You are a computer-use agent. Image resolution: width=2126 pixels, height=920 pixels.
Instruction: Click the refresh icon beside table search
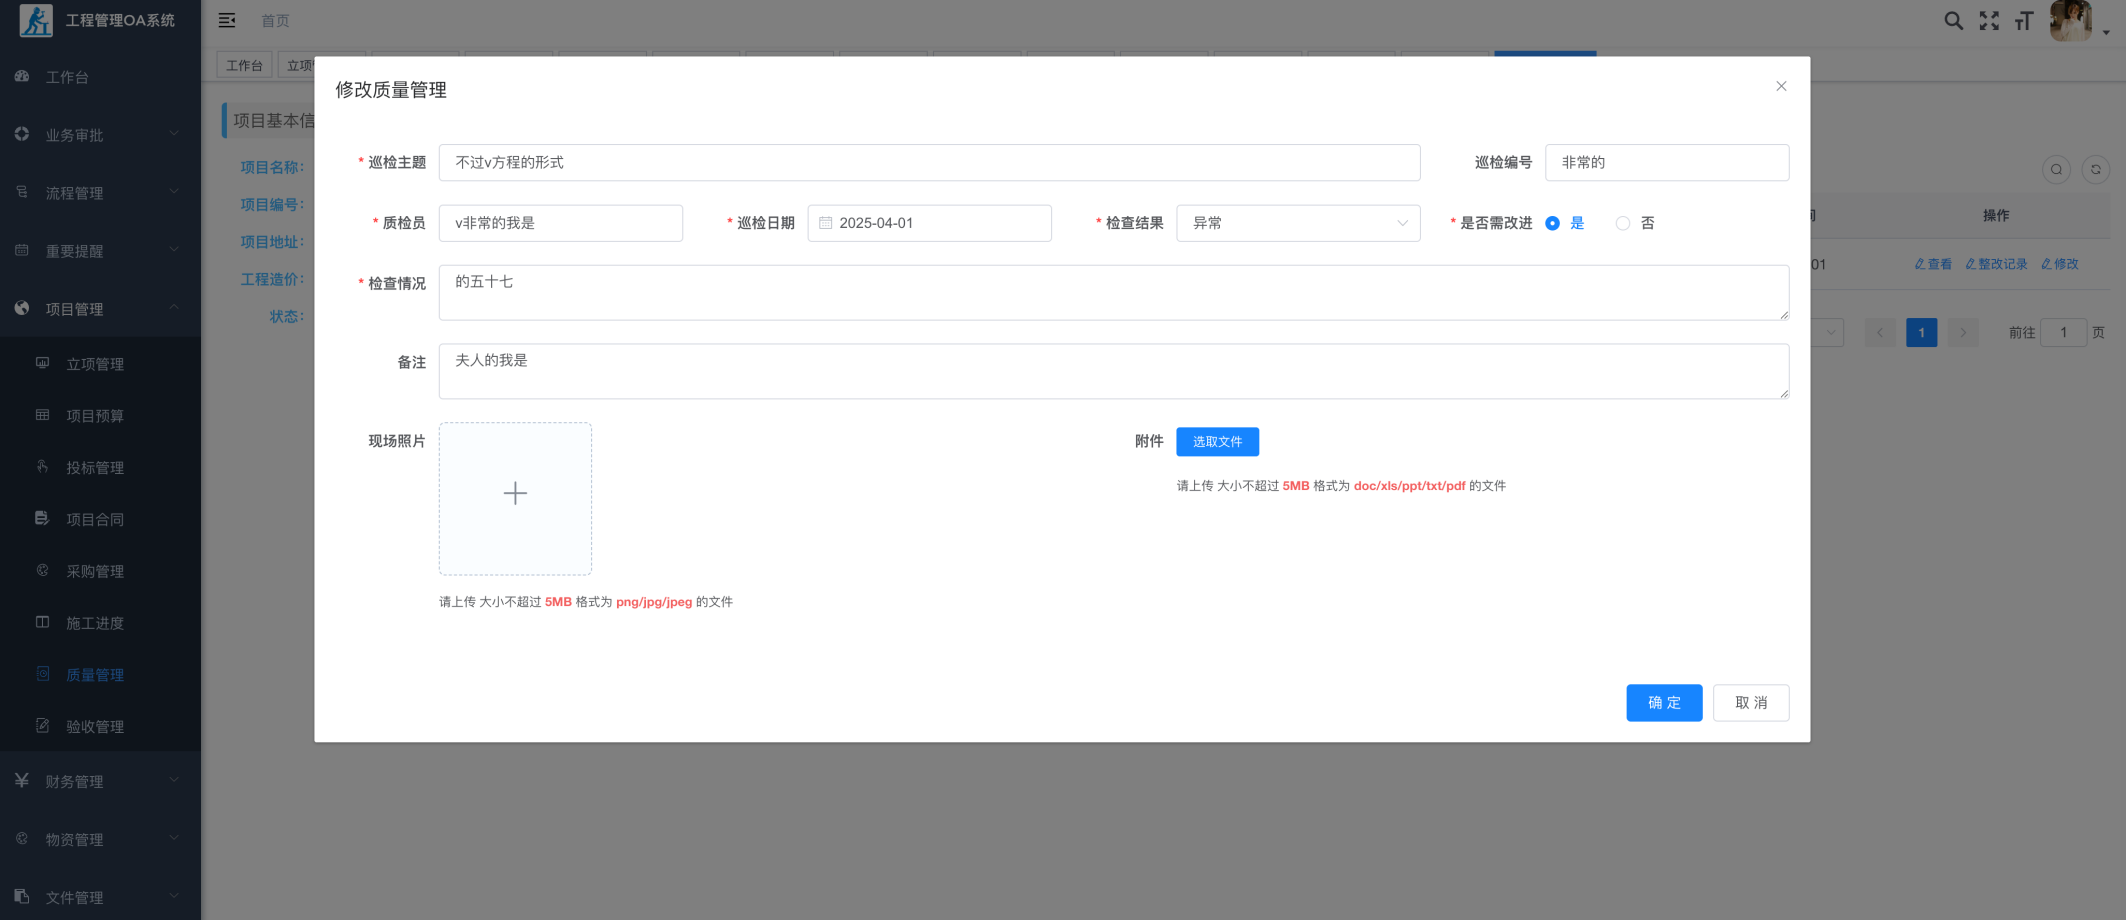pyautogui.click(x=2095, y=170)
